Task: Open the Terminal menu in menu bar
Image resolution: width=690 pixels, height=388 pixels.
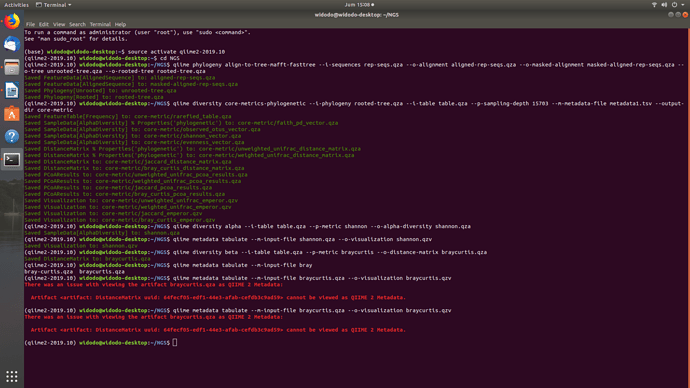Action: 100,24
